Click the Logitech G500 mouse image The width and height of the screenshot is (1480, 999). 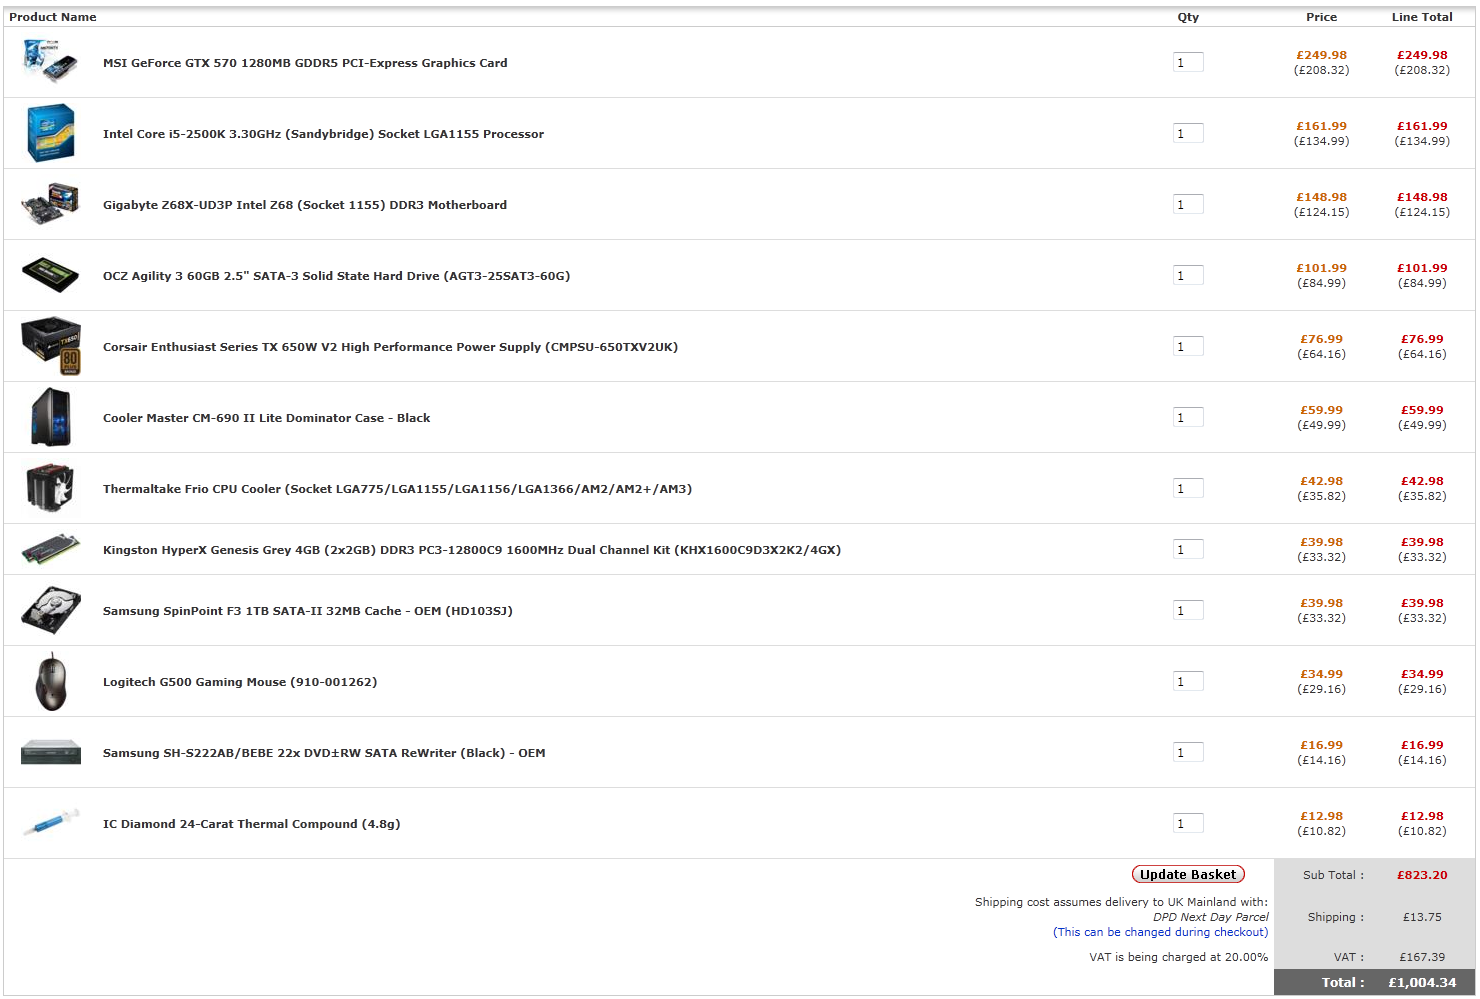coord(50,681)
